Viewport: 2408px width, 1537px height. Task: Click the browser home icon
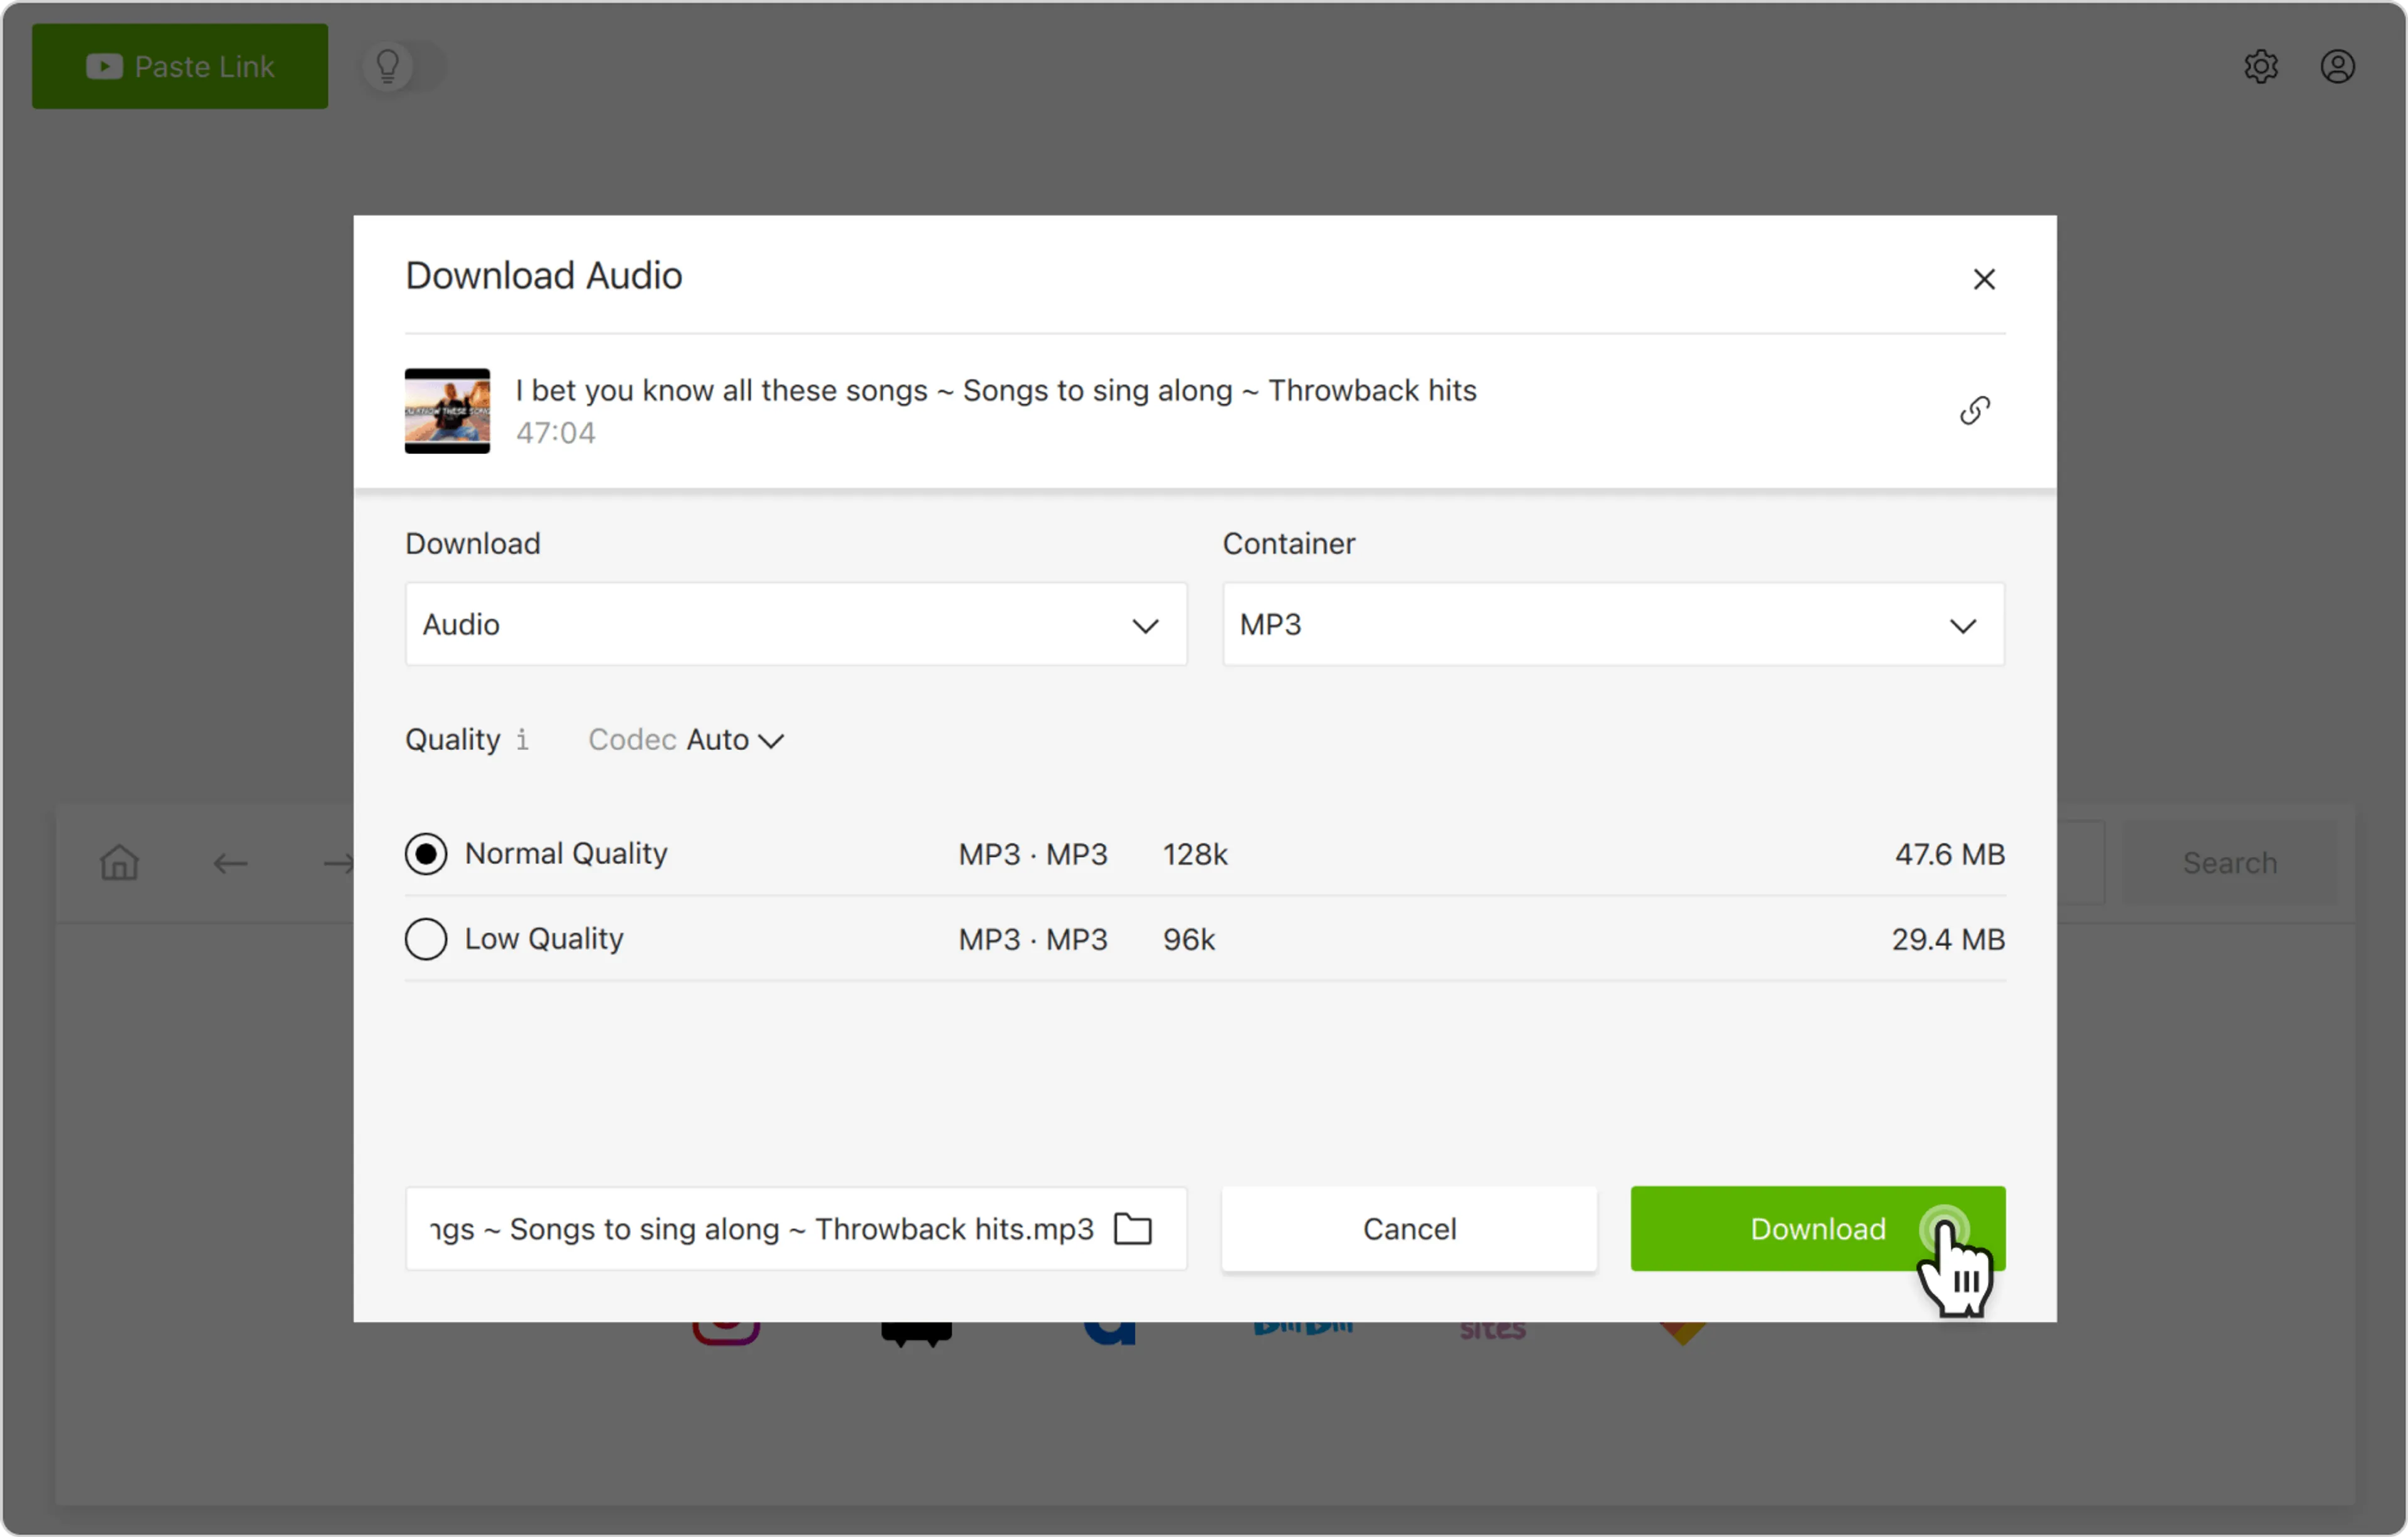pyautogui.click(x=119, y=863)
